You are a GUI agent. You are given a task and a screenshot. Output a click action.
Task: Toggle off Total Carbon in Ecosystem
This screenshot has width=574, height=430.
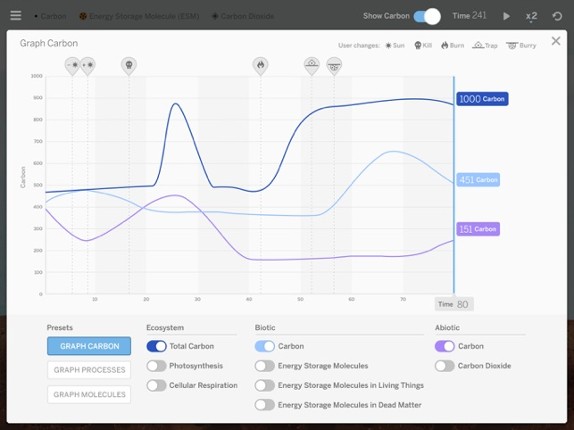[x=157, y=346]
